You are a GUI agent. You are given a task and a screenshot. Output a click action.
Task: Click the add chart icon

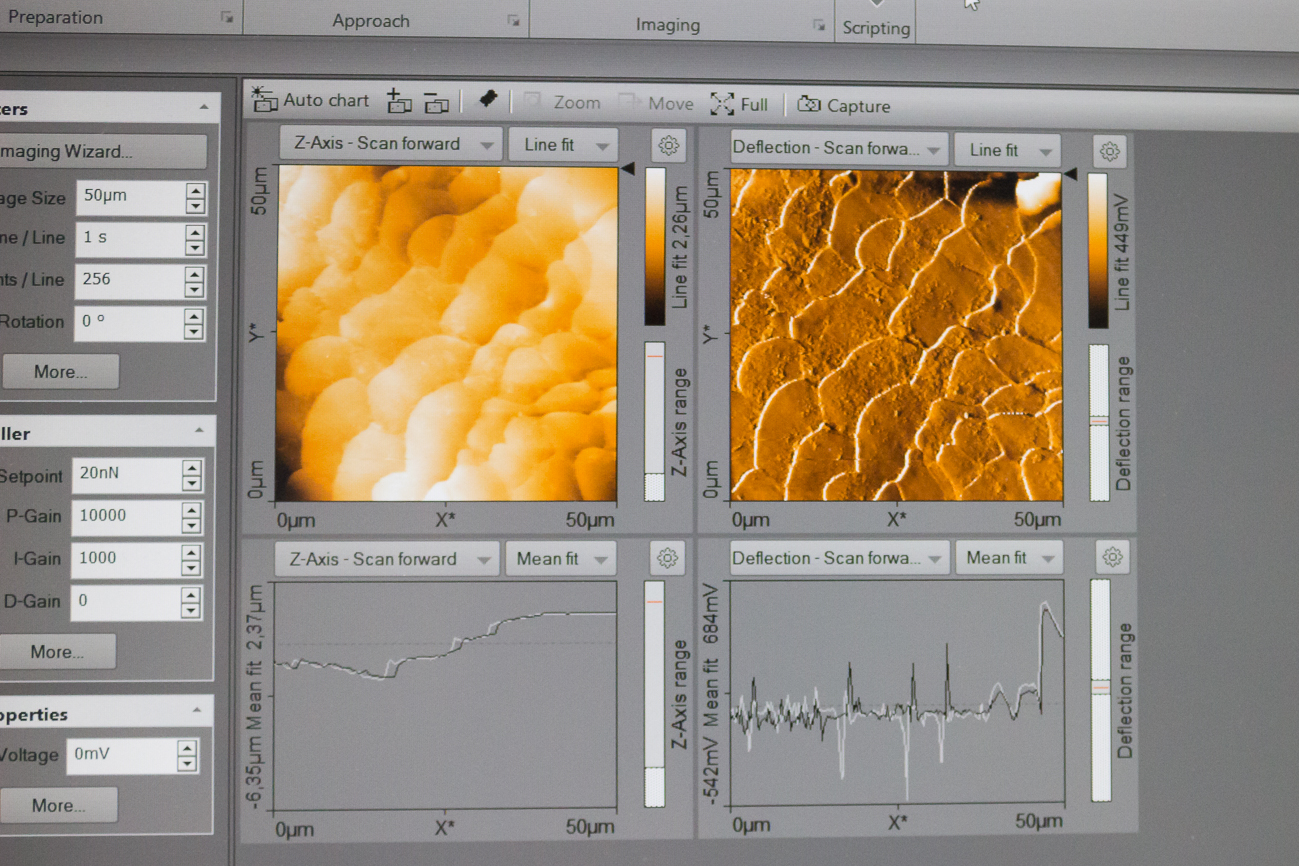coord(399,101)
